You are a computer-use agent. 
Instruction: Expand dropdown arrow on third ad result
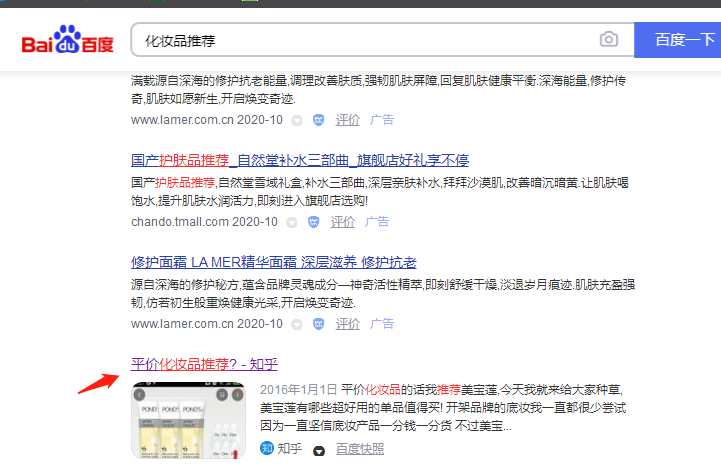(x=296, y=324)
